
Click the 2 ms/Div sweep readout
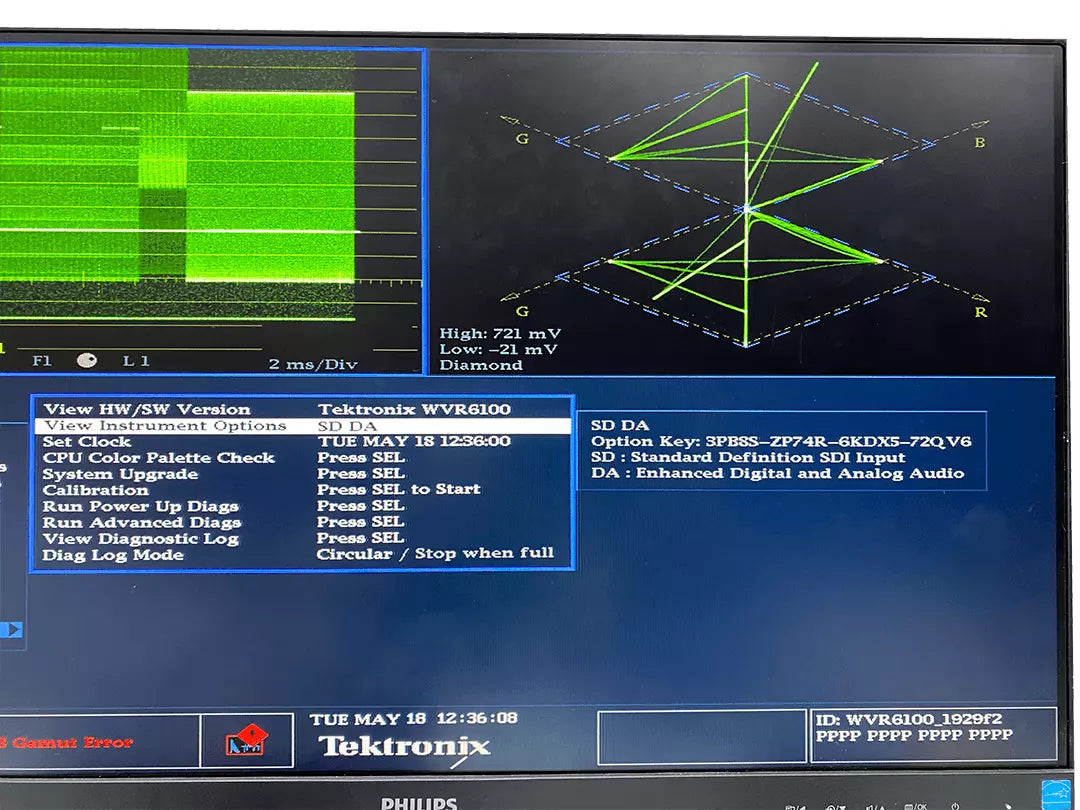pos(312,364)
